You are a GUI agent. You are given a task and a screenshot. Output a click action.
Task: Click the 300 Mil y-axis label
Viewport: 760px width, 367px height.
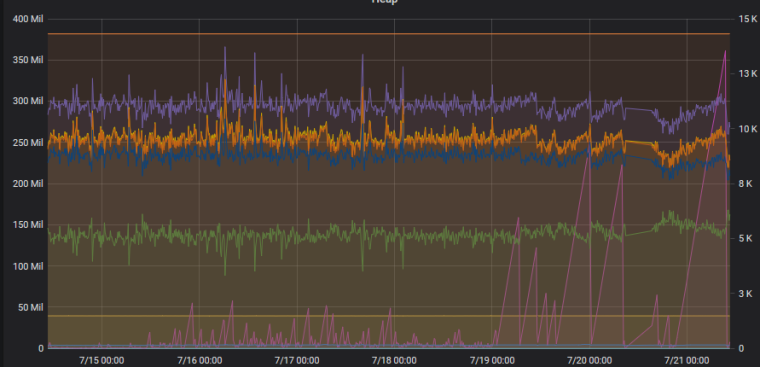(27, 102)
